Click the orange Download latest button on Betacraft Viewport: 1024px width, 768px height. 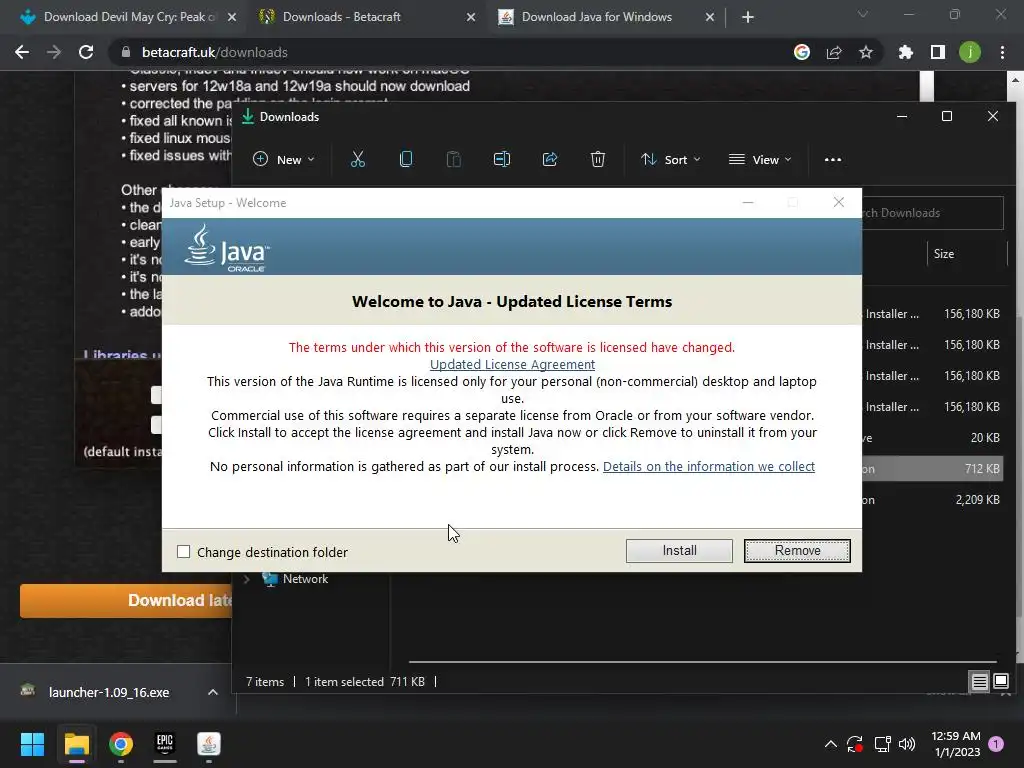(126, 601)
